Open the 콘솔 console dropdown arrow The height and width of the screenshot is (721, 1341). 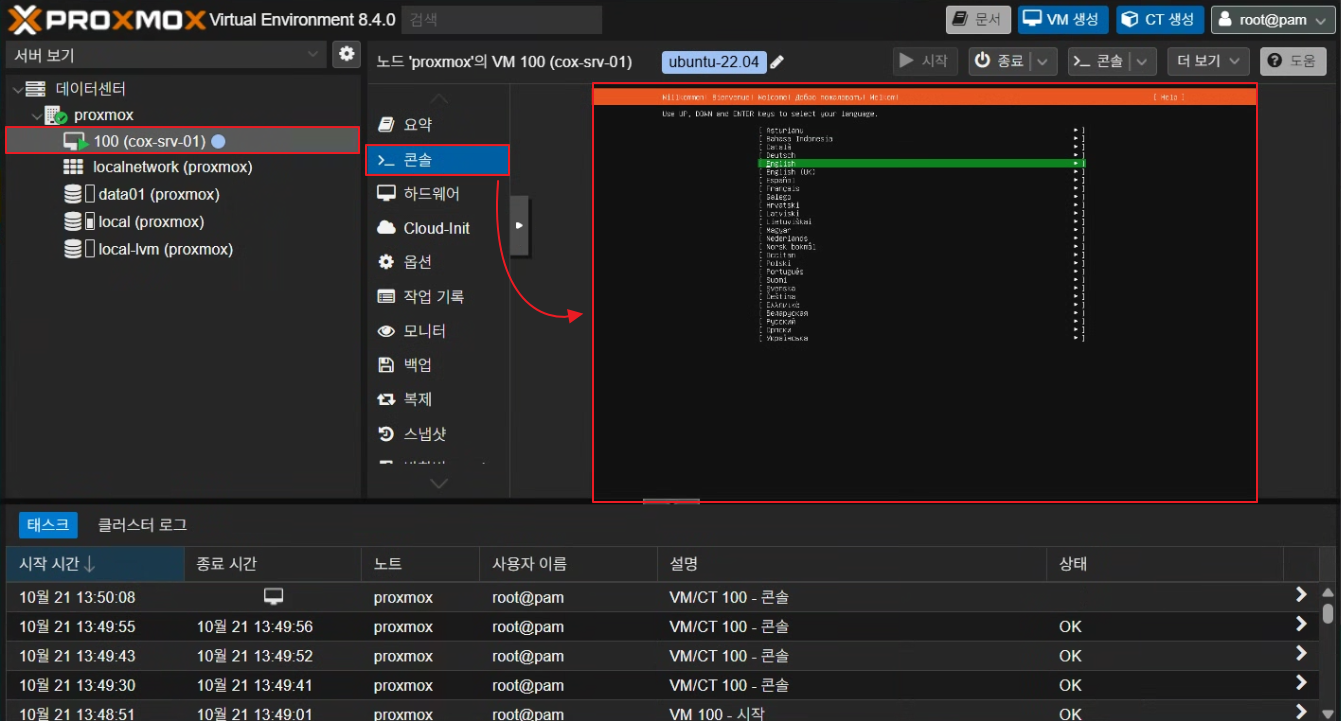[x=1143, y=61]
